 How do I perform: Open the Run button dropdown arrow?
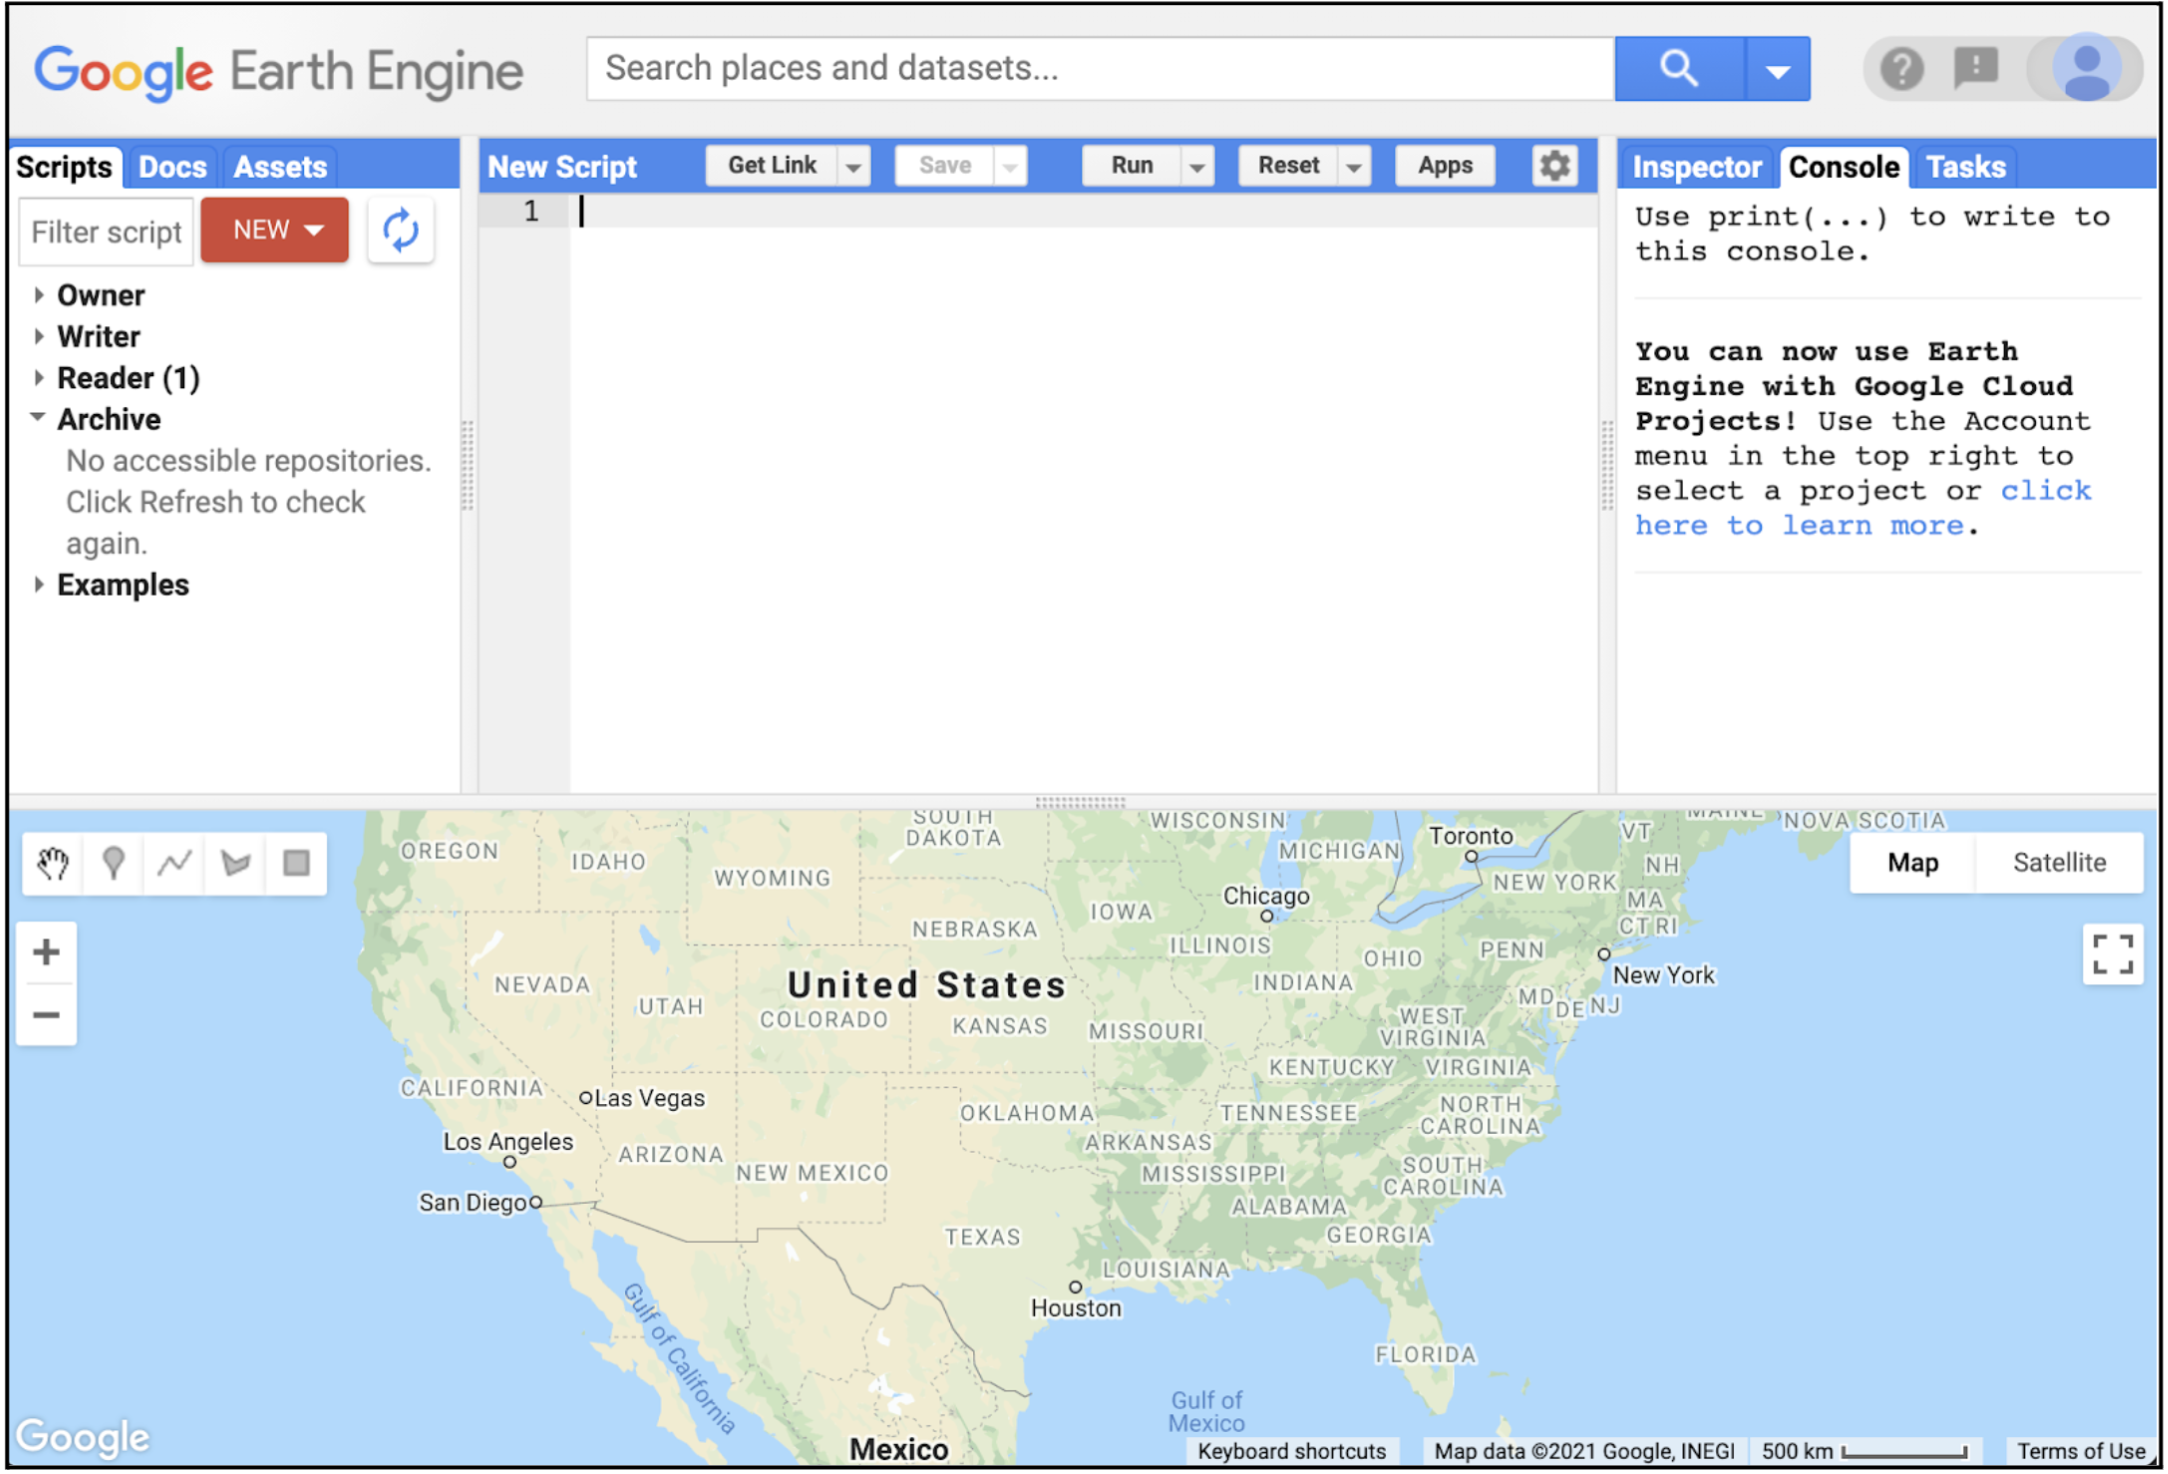click(1197, 165)
